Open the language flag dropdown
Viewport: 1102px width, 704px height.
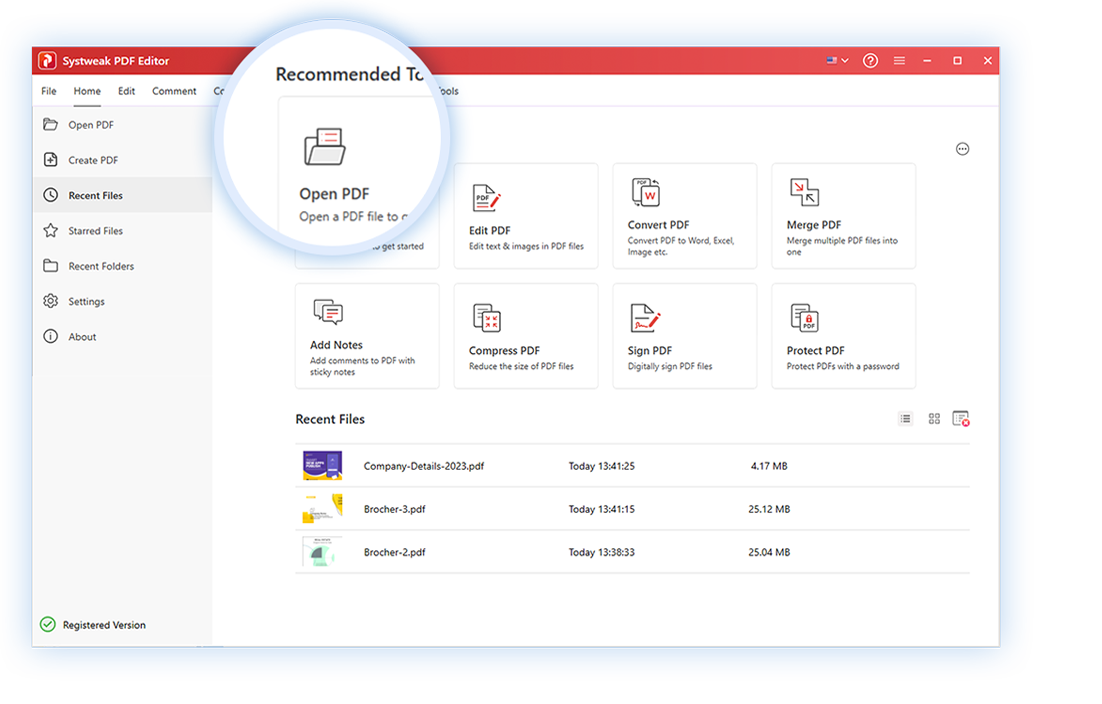click(838, 60)
